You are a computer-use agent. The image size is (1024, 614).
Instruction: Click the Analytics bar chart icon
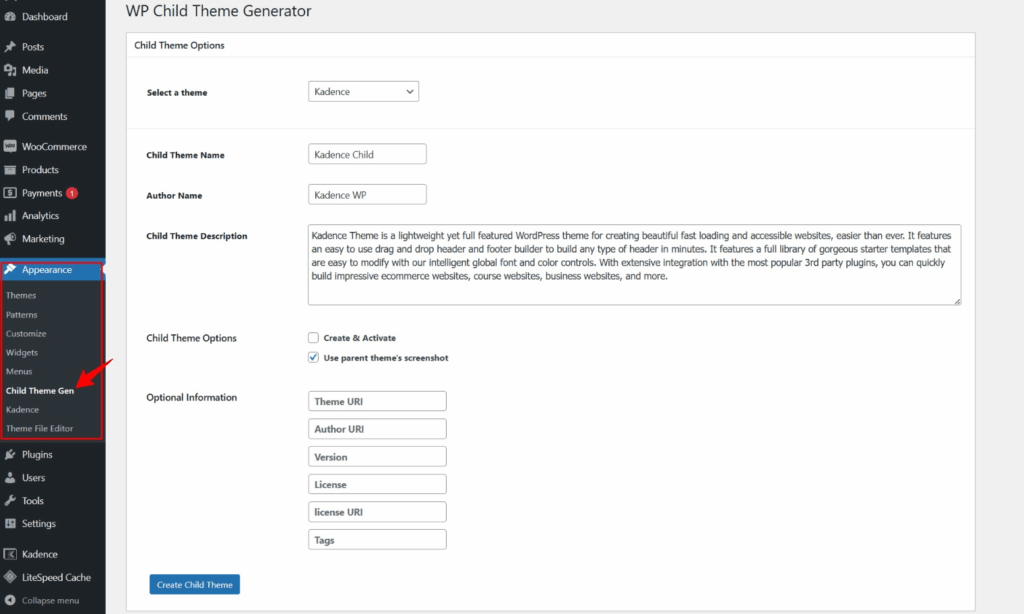pos(10,216)
